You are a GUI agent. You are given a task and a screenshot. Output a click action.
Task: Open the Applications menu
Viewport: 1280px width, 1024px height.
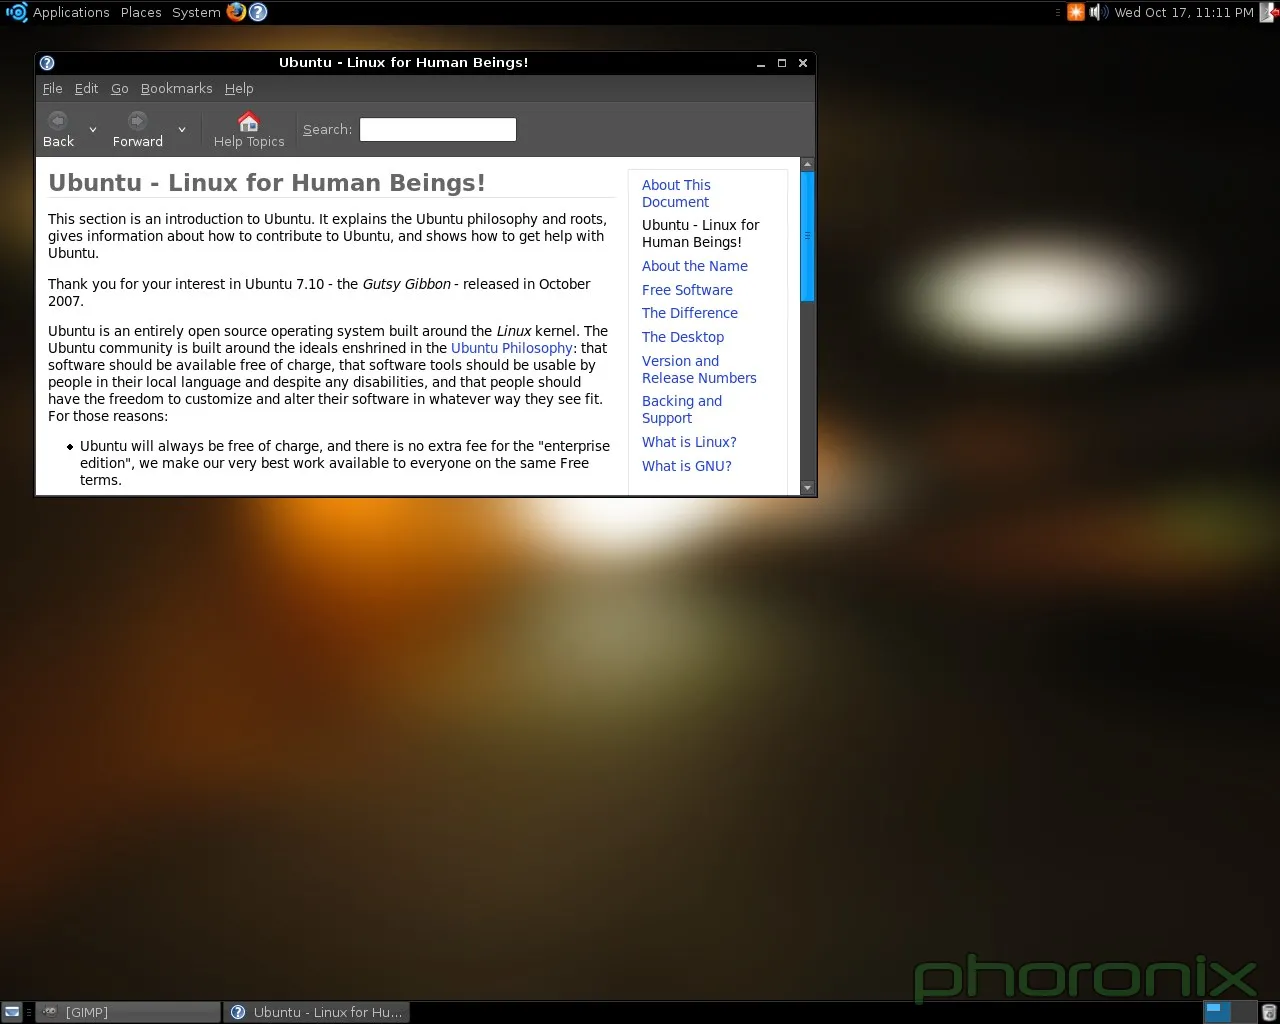71,12
